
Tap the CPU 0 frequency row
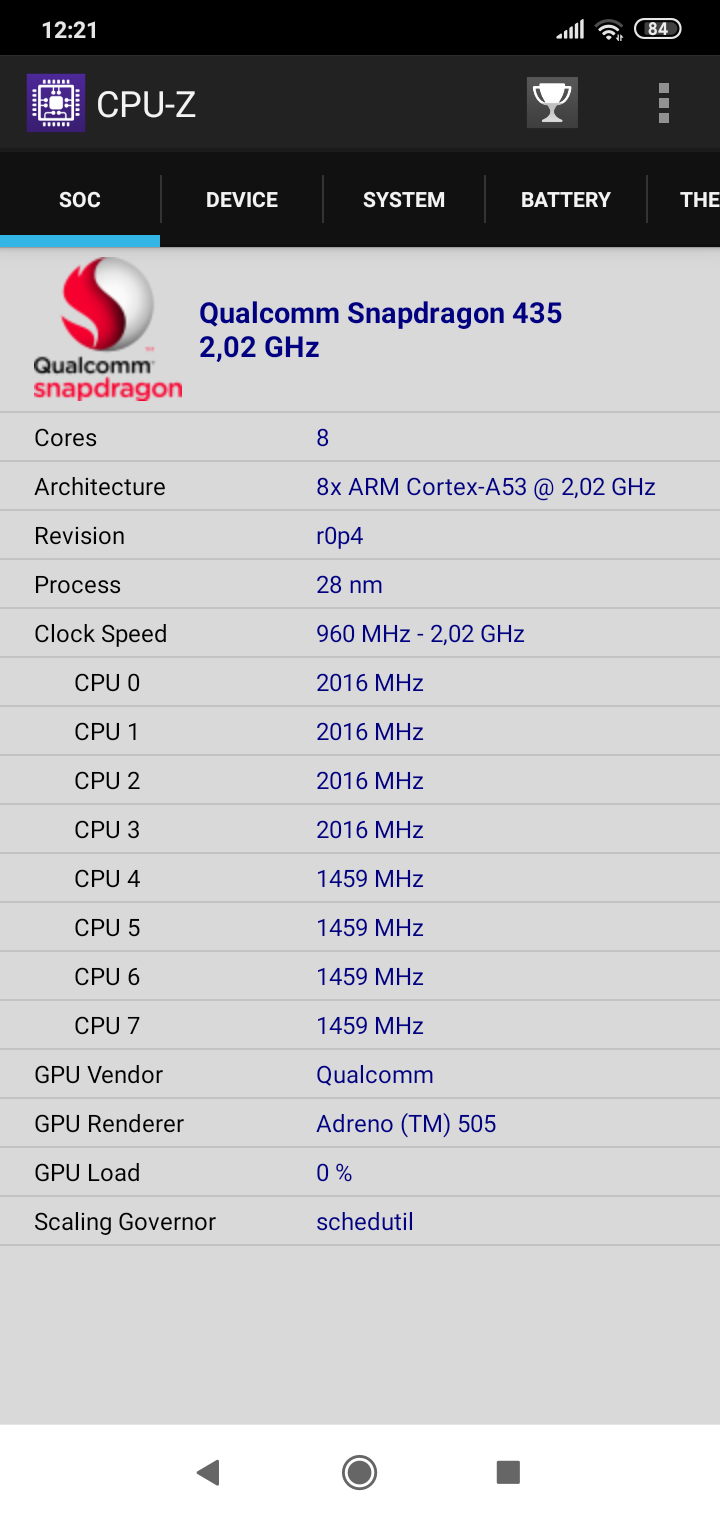(360, 683)
